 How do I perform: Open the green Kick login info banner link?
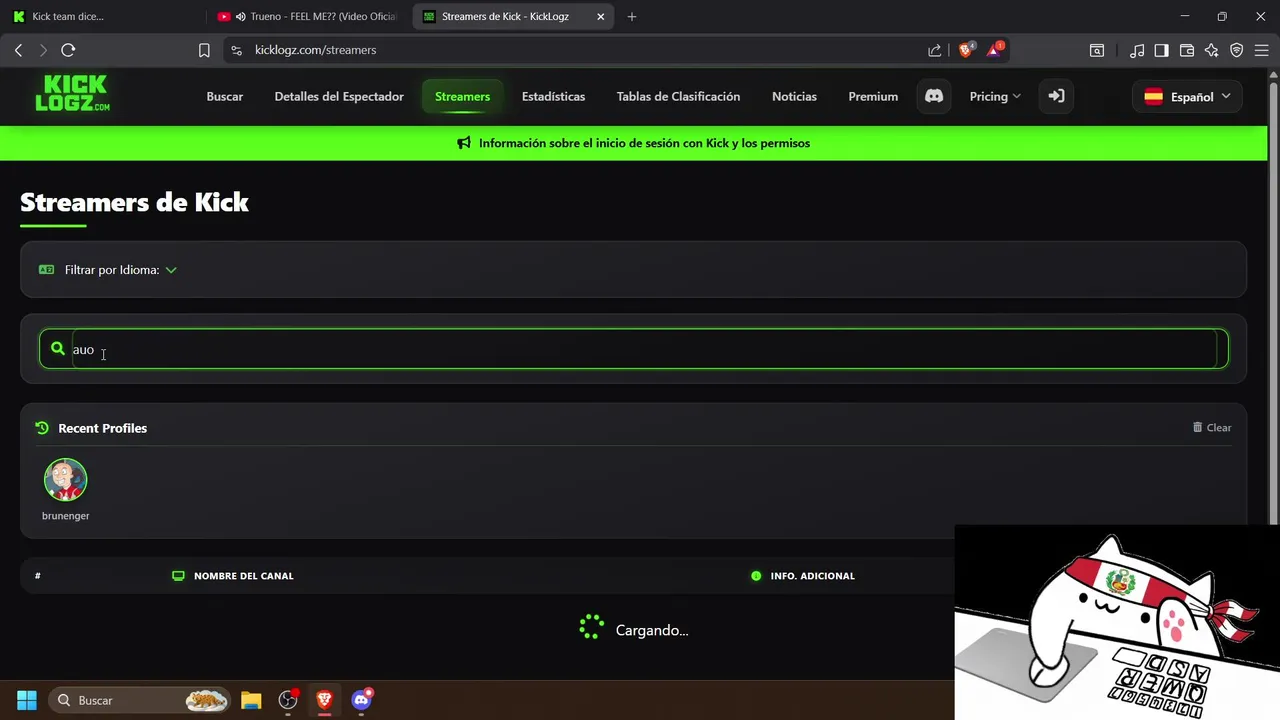click(634, 143)
